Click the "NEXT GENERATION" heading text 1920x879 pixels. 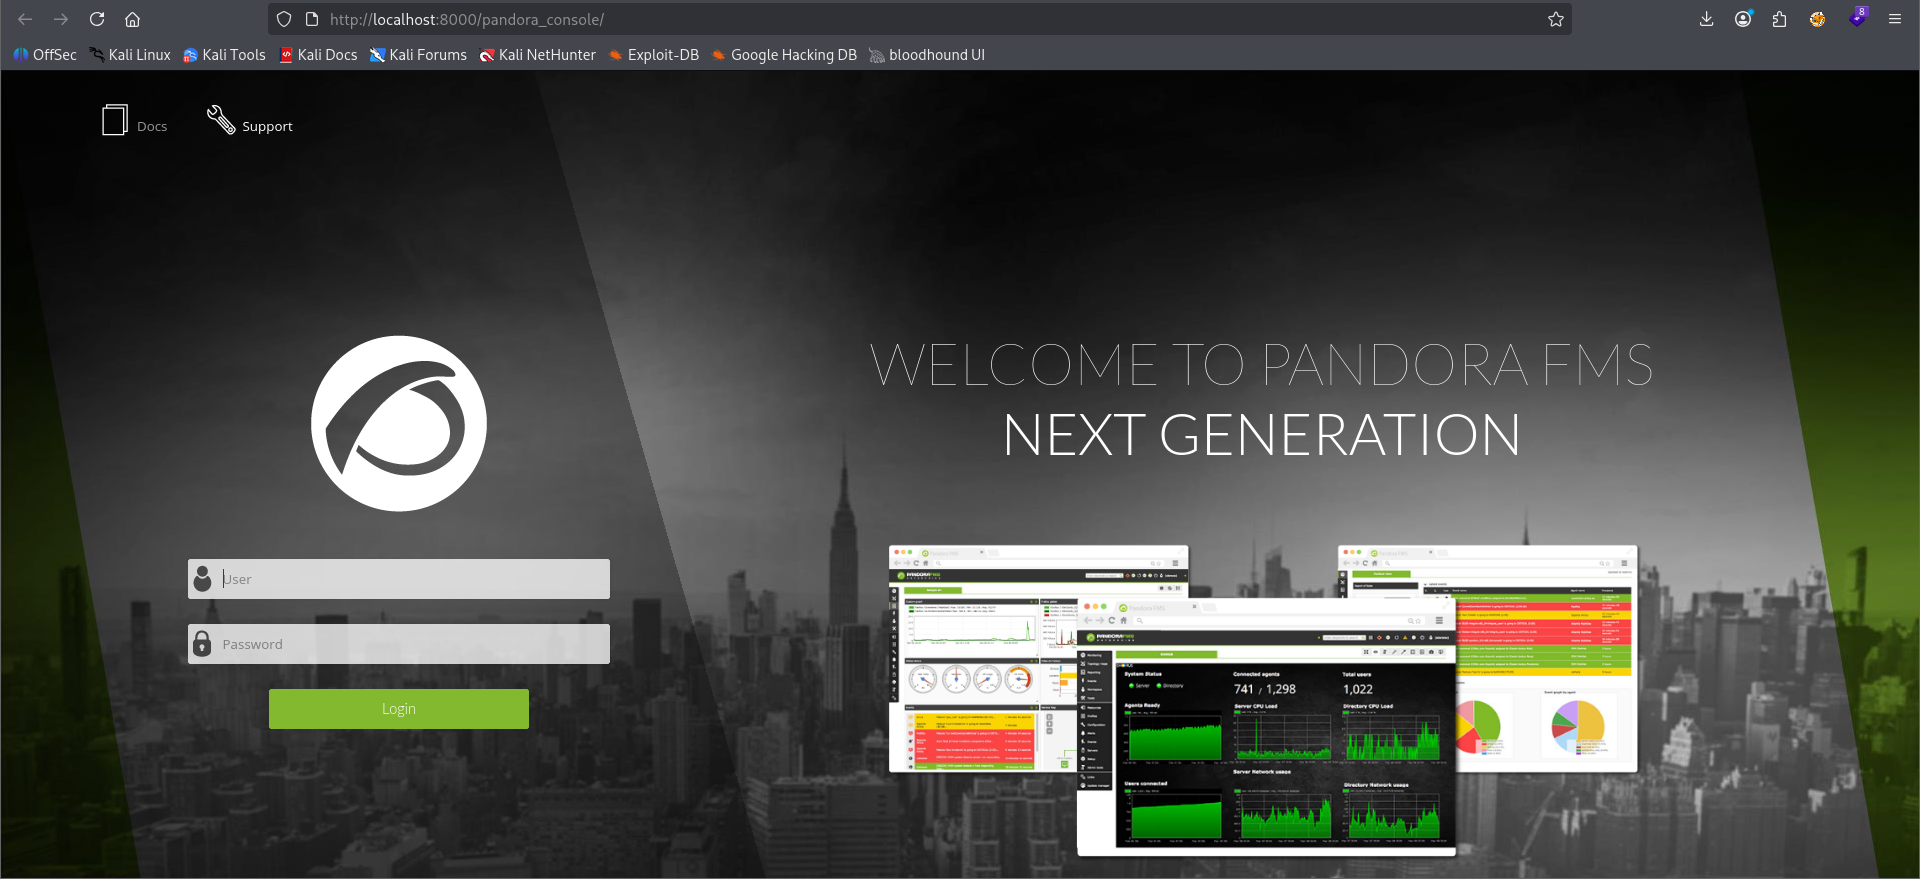[x=1262, y=435]
